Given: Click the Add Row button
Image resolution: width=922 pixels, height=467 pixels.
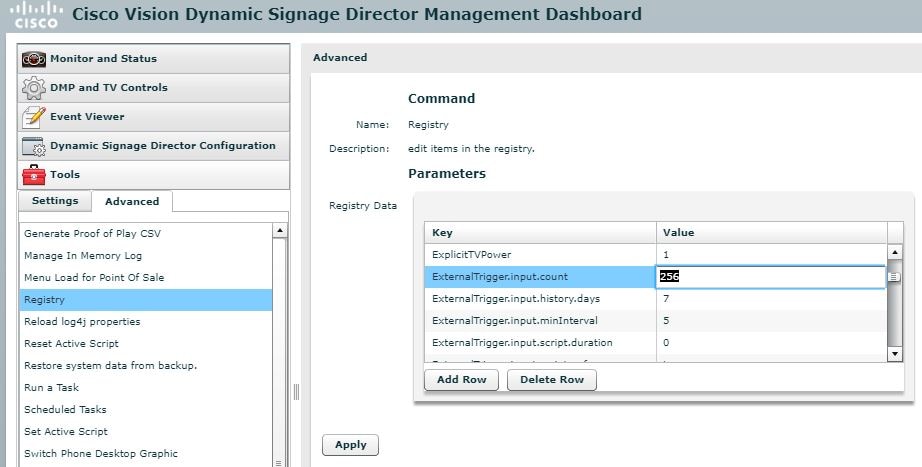Looking at the screenshot, I should (462, 380).
